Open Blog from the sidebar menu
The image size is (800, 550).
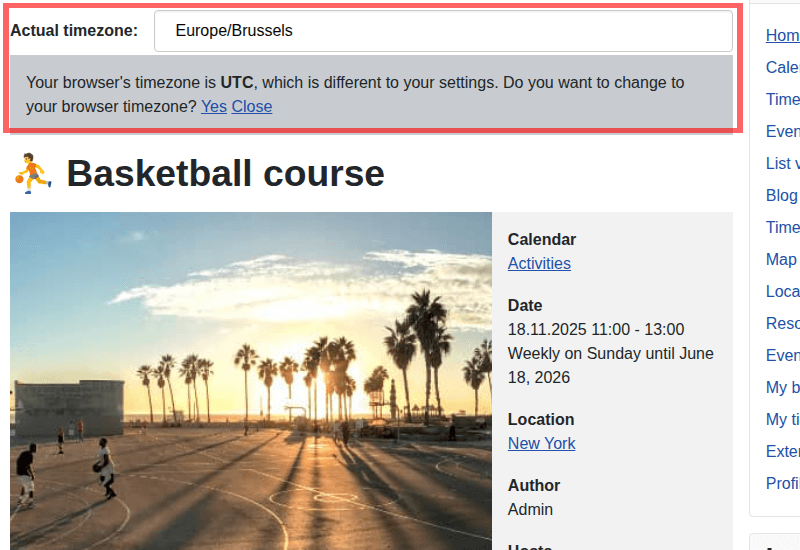click(x=782, y=195)
